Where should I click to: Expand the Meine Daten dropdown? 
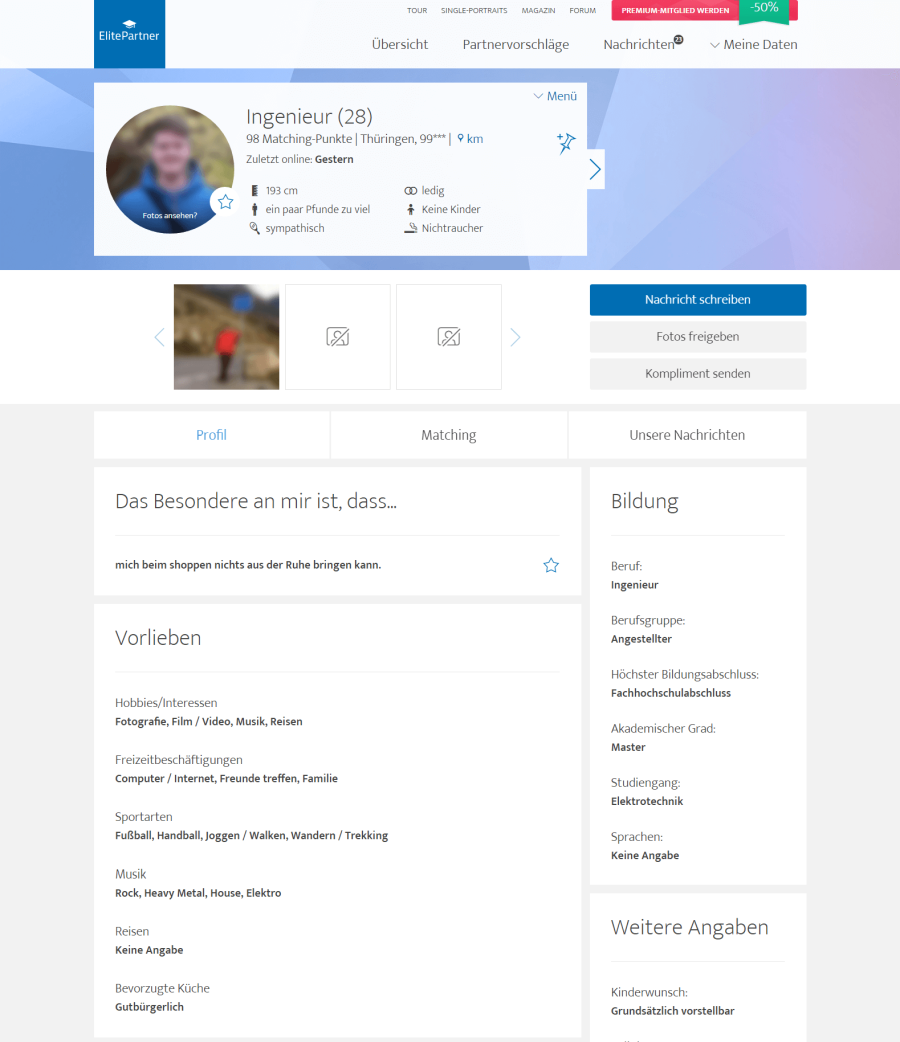click(x=754, y=45)
